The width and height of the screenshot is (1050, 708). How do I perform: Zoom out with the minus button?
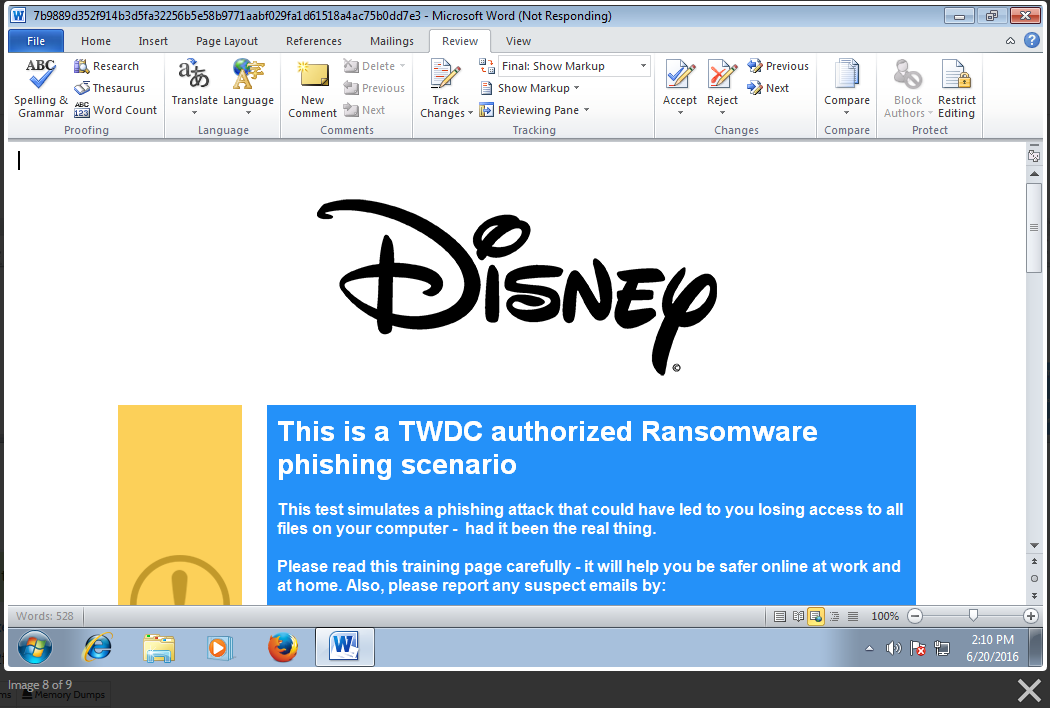pyautogui.click(x=915, y=616)
